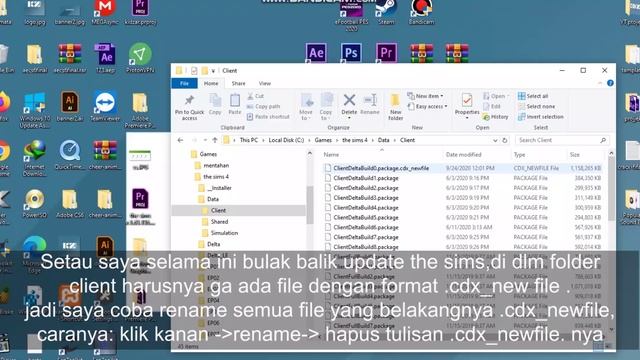Click Edit in Open group

[492, 107]
